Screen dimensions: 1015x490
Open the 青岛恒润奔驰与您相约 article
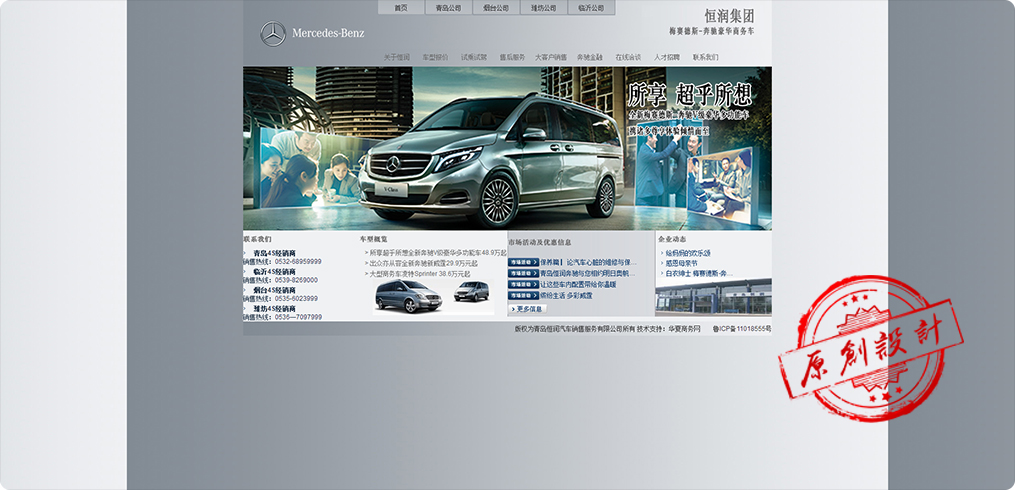tap(588, 274)
